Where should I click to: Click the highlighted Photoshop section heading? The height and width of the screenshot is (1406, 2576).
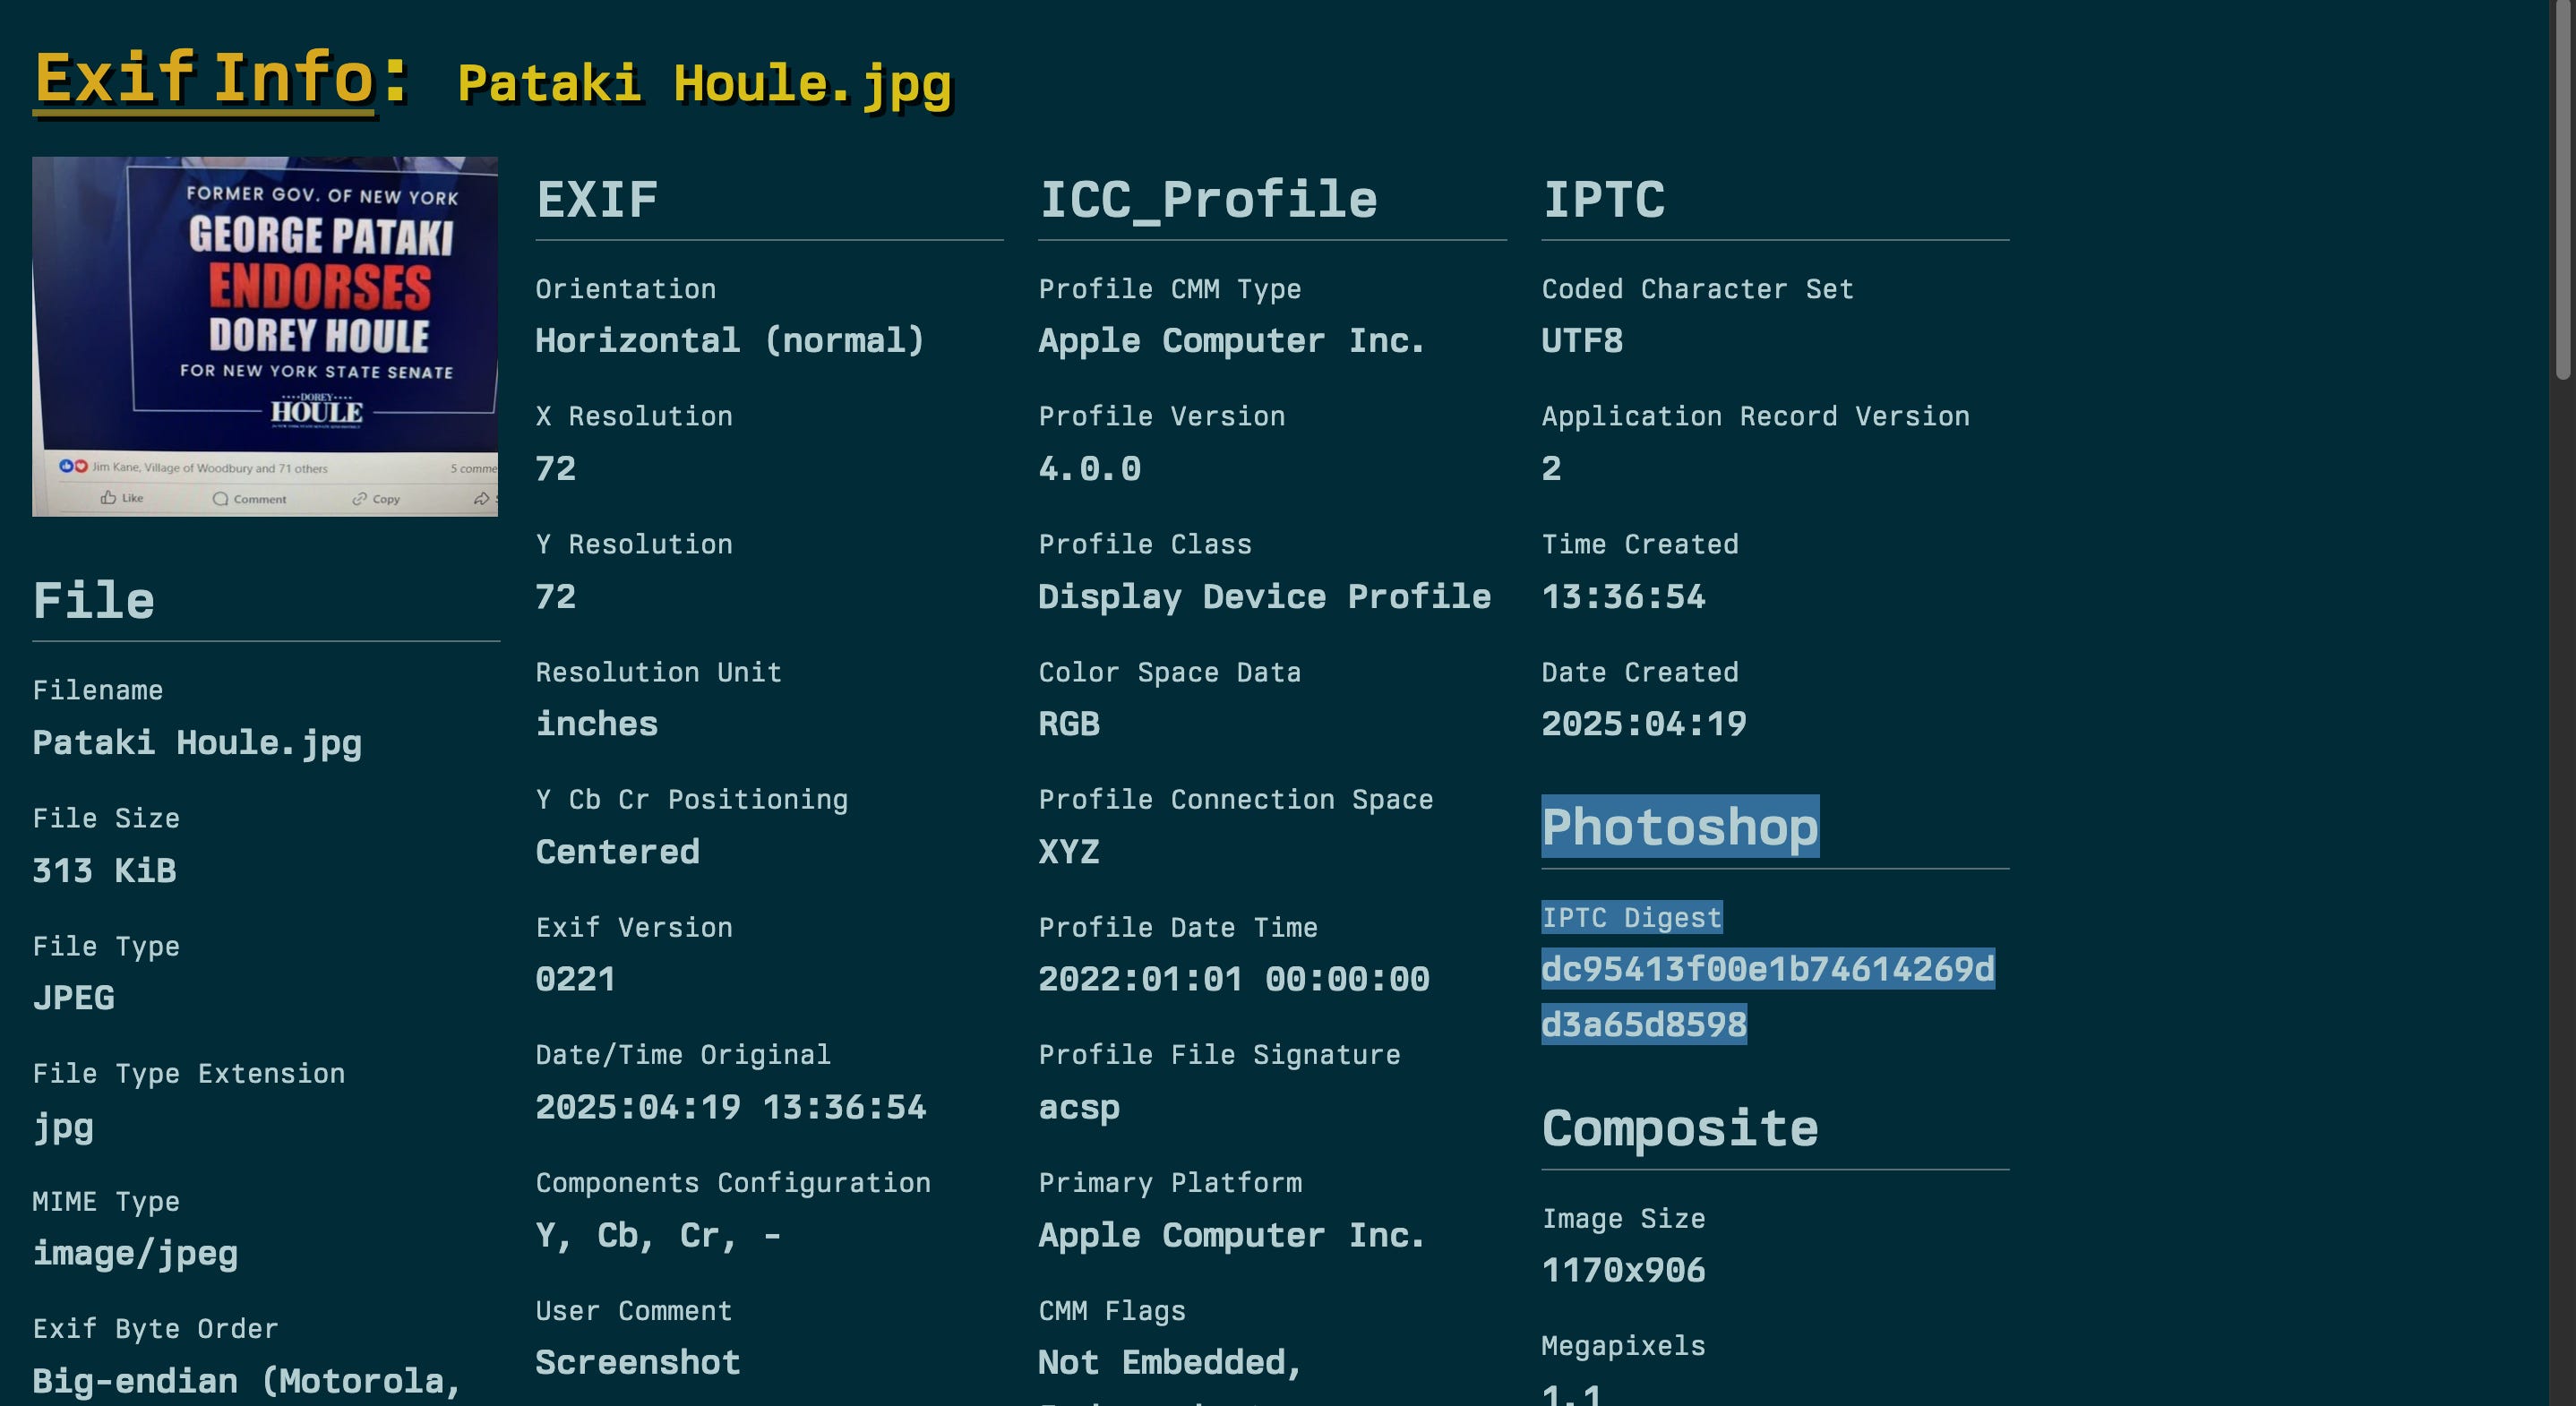point(1679,827)
